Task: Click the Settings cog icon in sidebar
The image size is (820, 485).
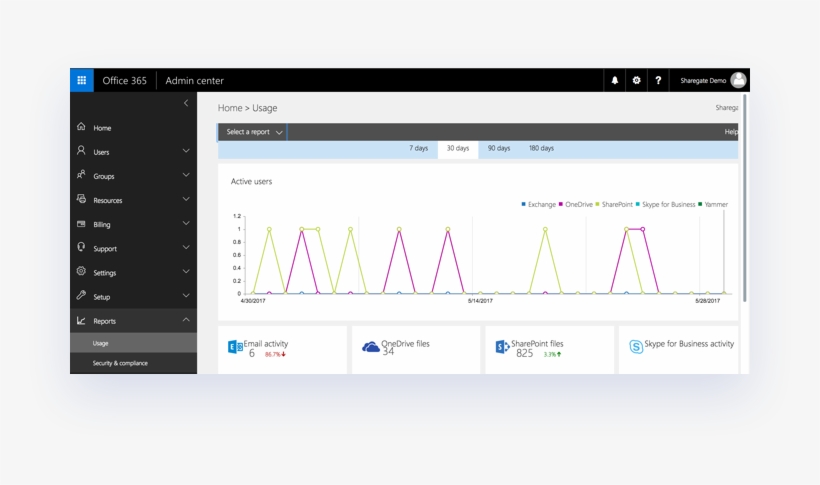Action: click(x=81, y=271)
